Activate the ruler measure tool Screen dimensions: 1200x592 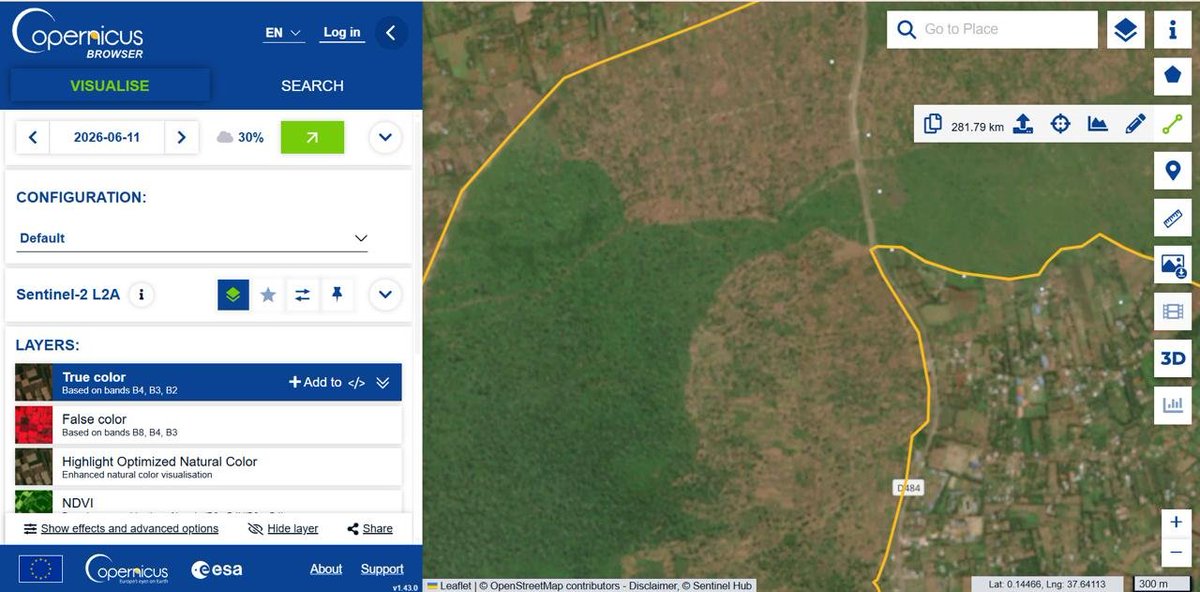1173,217
